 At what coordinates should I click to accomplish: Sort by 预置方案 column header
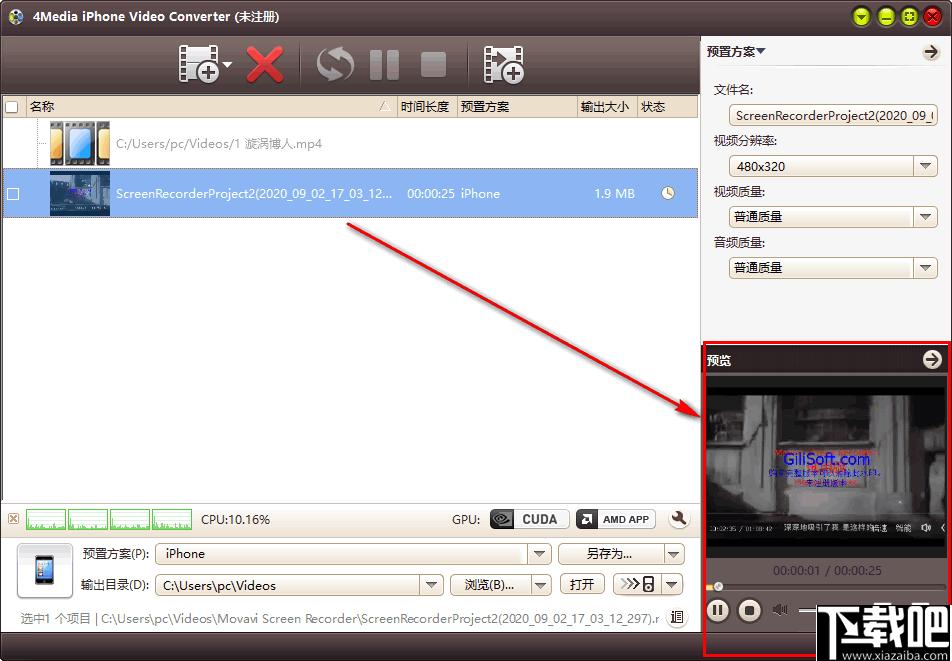pos(517,107)
